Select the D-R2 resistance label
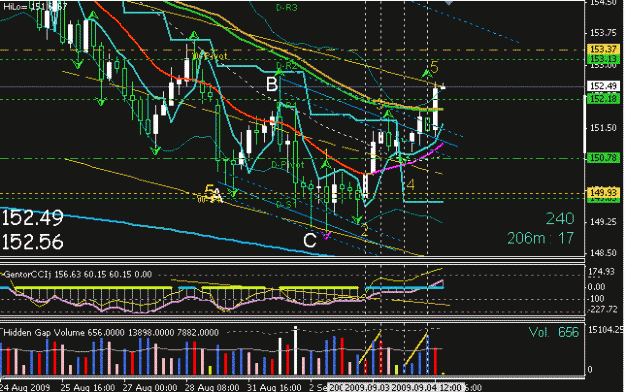Screen dimensions: 625x392 click(287, 66)
